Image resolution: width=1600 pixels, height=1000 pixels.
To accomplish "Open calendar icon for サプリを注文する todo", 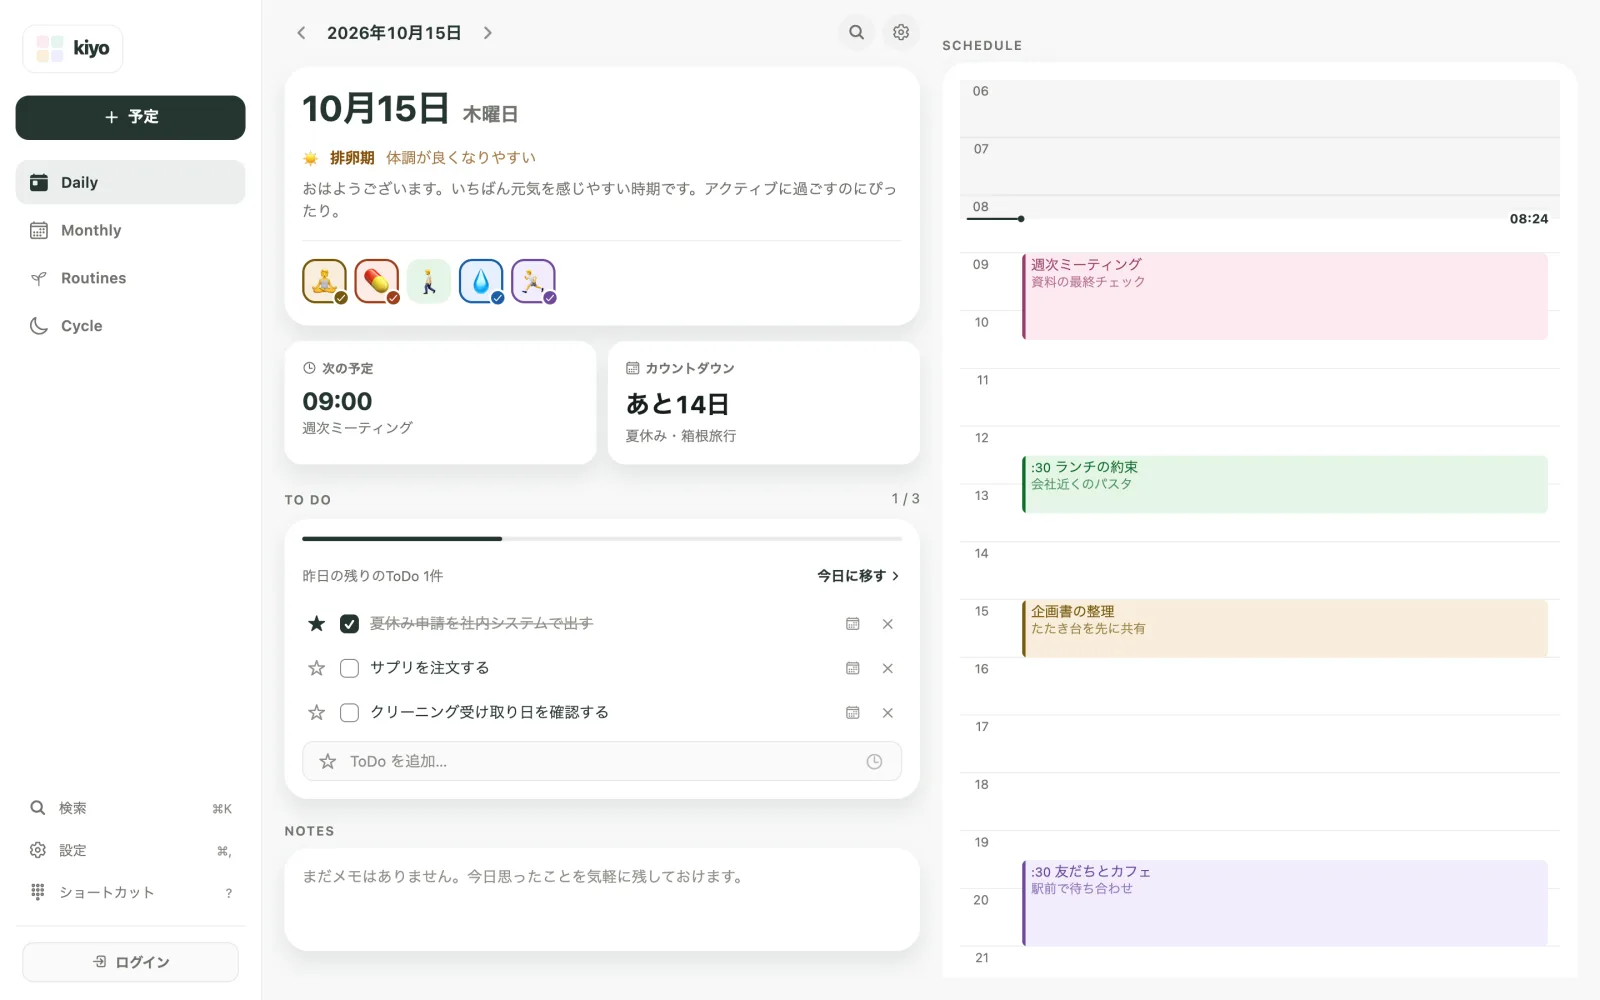I will coord(853,668).
